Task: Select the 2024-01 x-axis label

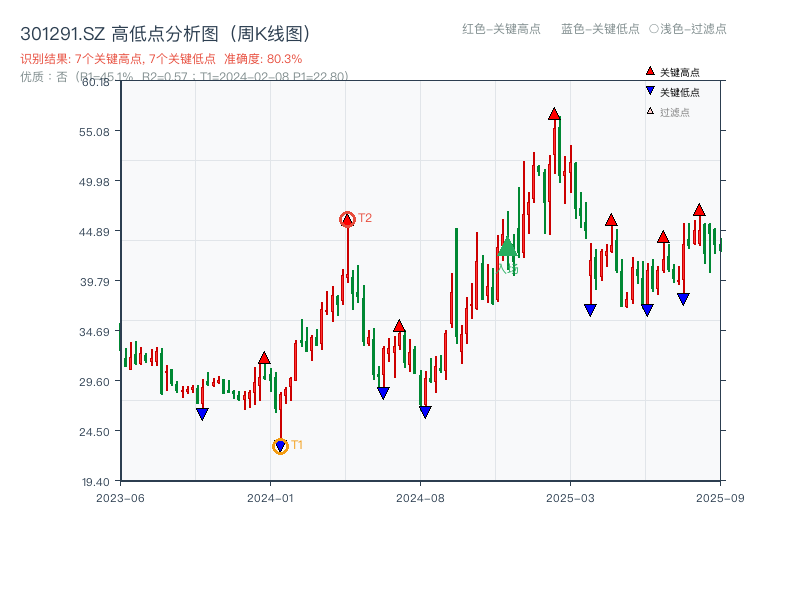Action: pos(272,495)
